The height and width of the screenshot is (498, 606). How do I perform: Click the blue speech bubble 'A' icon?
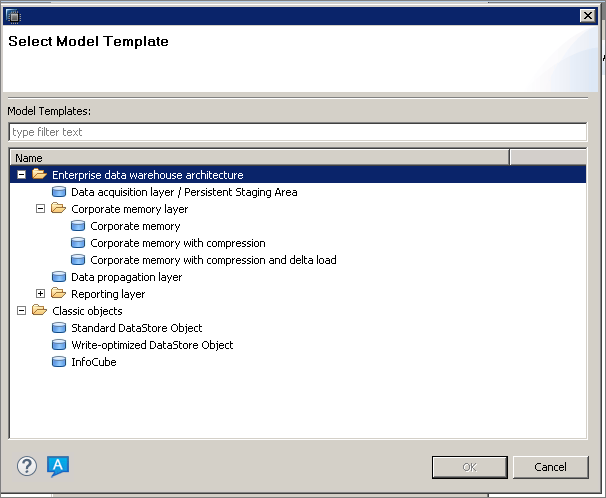(x=58, y=465)
